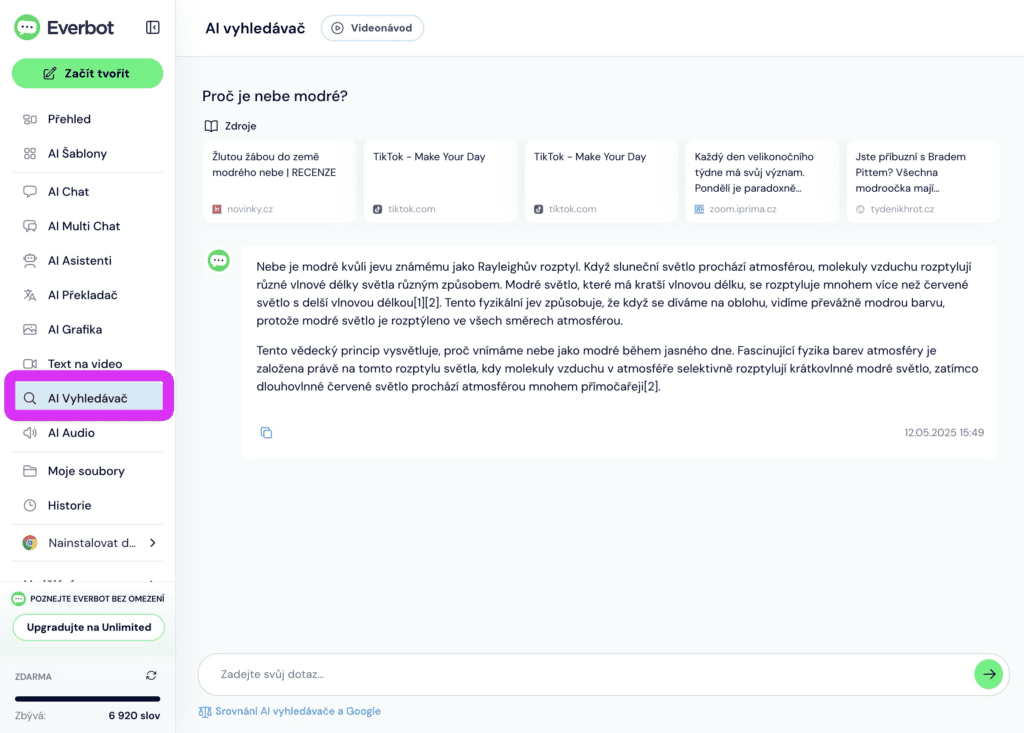
Task: Open the Zdroje book icon
Action: click(x=211, y=126)
